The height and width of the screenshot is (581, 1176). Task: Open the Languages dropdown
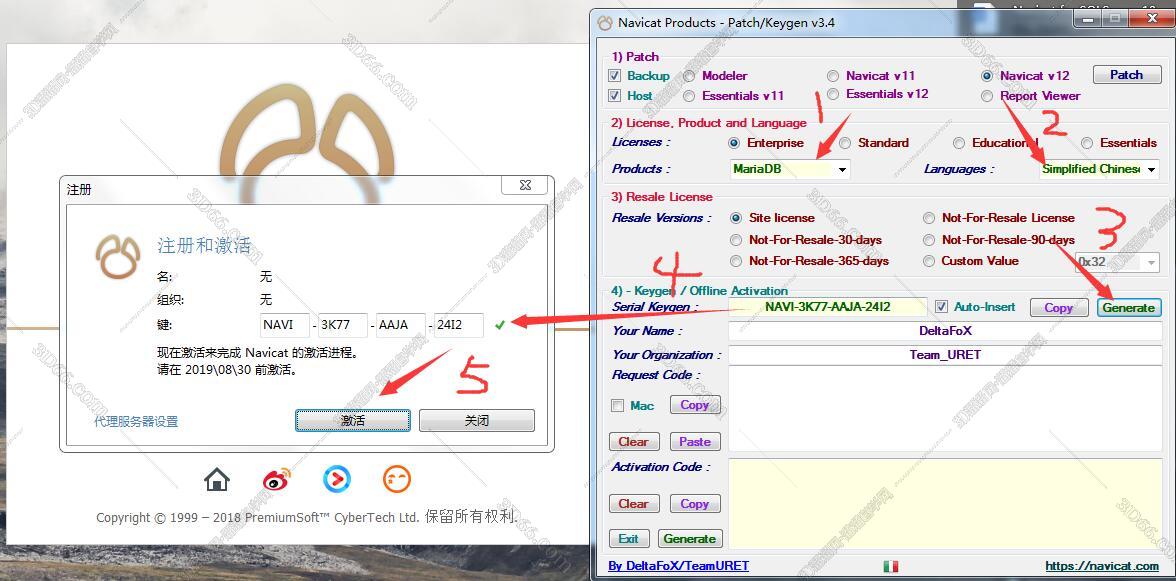(1099, 169)
